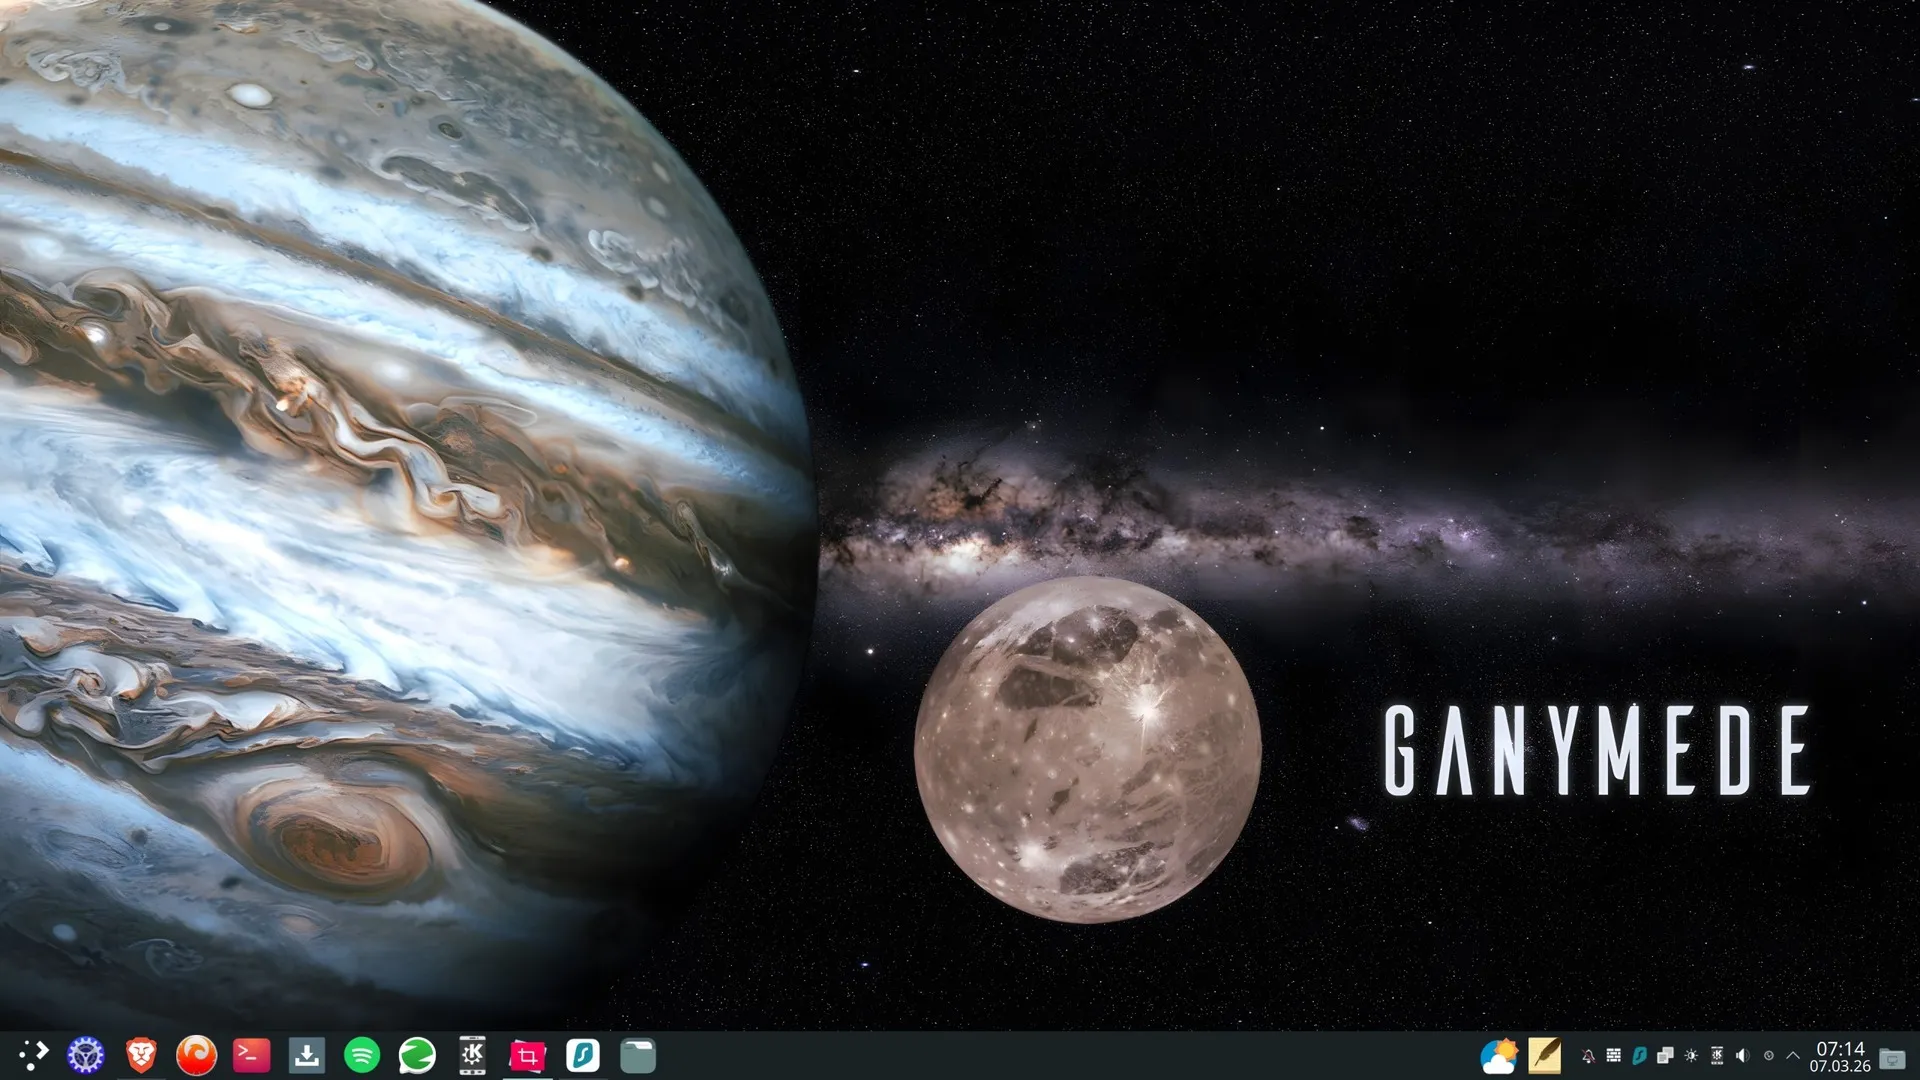Launch the orange phoenix browser icon
The width and height of the screenshot is (1920, 1080).
(196, 1055)
